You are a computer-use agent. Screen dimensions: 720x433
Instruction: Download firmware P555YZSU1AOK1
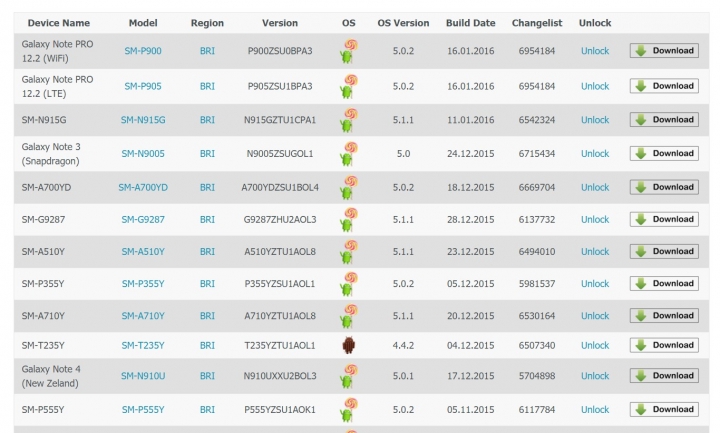click(664, 409)
